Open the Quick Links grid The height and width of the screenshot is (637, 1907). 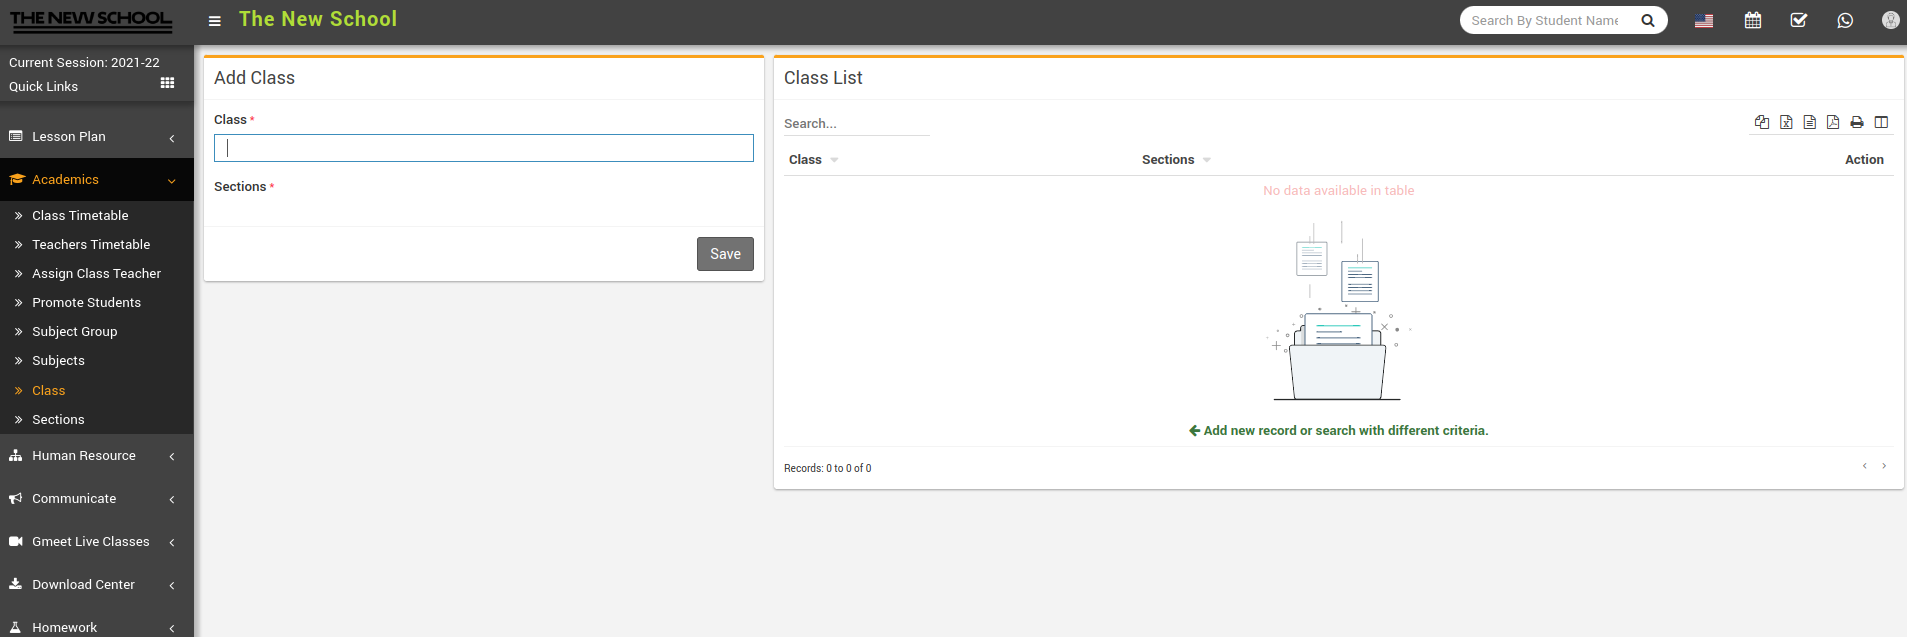[x=167, y=84]
